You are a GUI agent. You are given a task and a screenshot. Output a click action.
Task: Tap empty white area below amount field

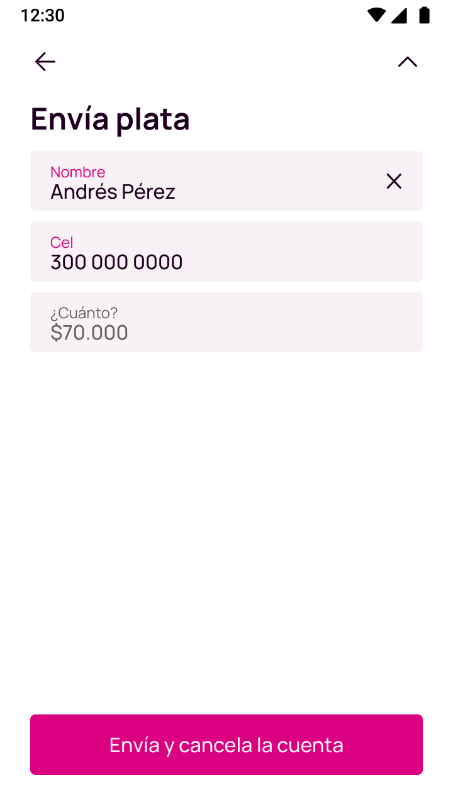click(x=226, y=529)
